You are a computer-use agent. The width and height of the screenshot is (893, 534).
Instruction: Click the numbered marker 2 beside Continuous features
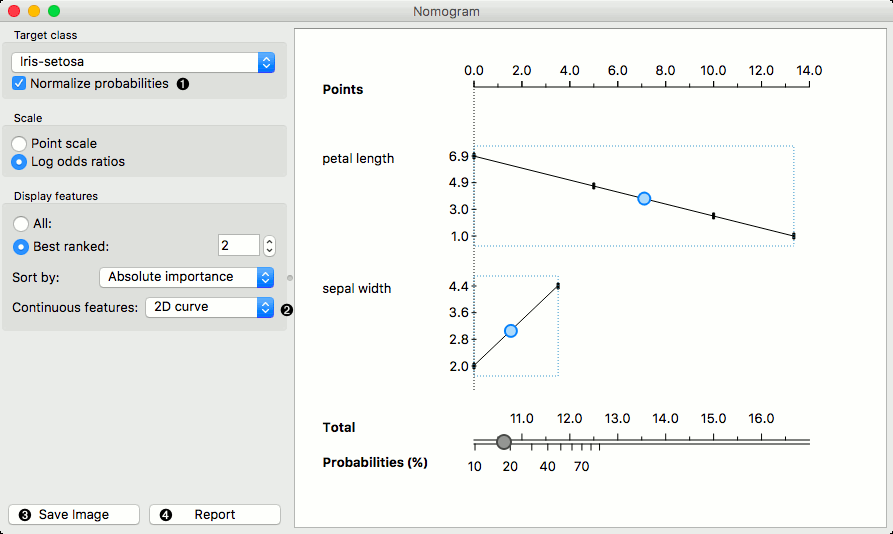(x=287, y=309)
